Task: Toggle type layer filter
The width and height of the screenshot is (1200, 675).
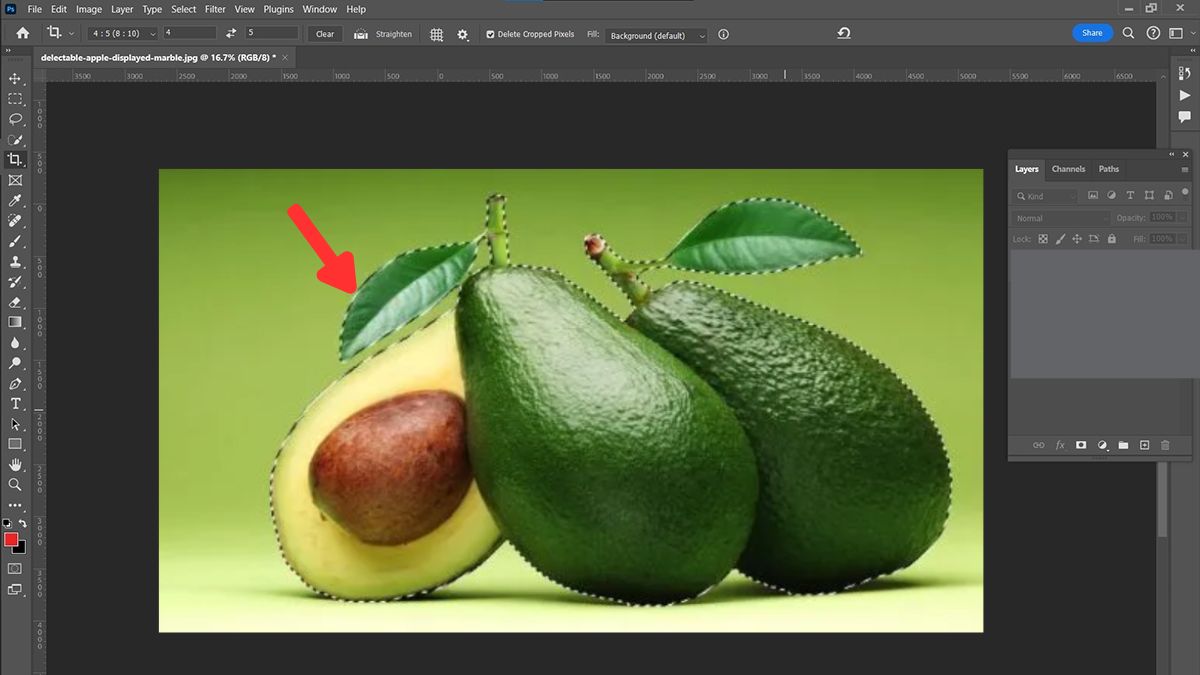Action: 1130,195
